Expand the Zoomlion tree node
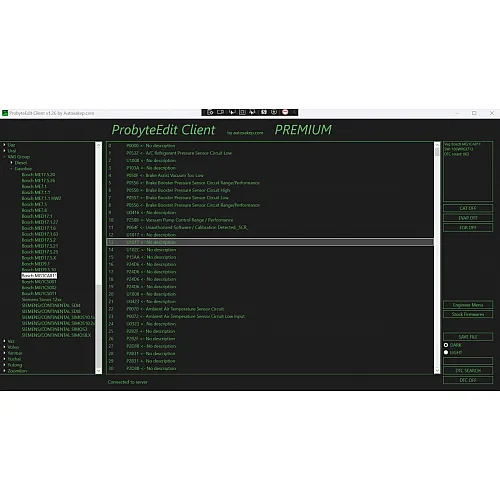Image resolution: width=500 pixels, height=500 pixels. point(5,371)
